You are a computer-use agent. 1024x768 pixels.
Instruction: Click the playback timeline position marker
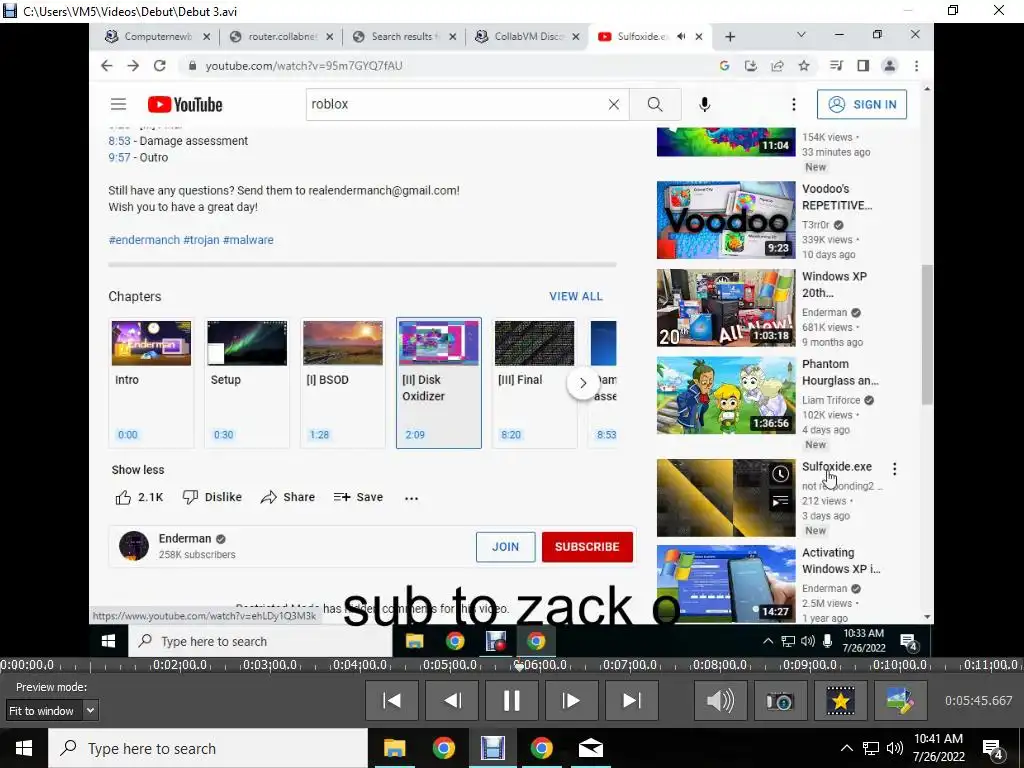tap(519, 666)
